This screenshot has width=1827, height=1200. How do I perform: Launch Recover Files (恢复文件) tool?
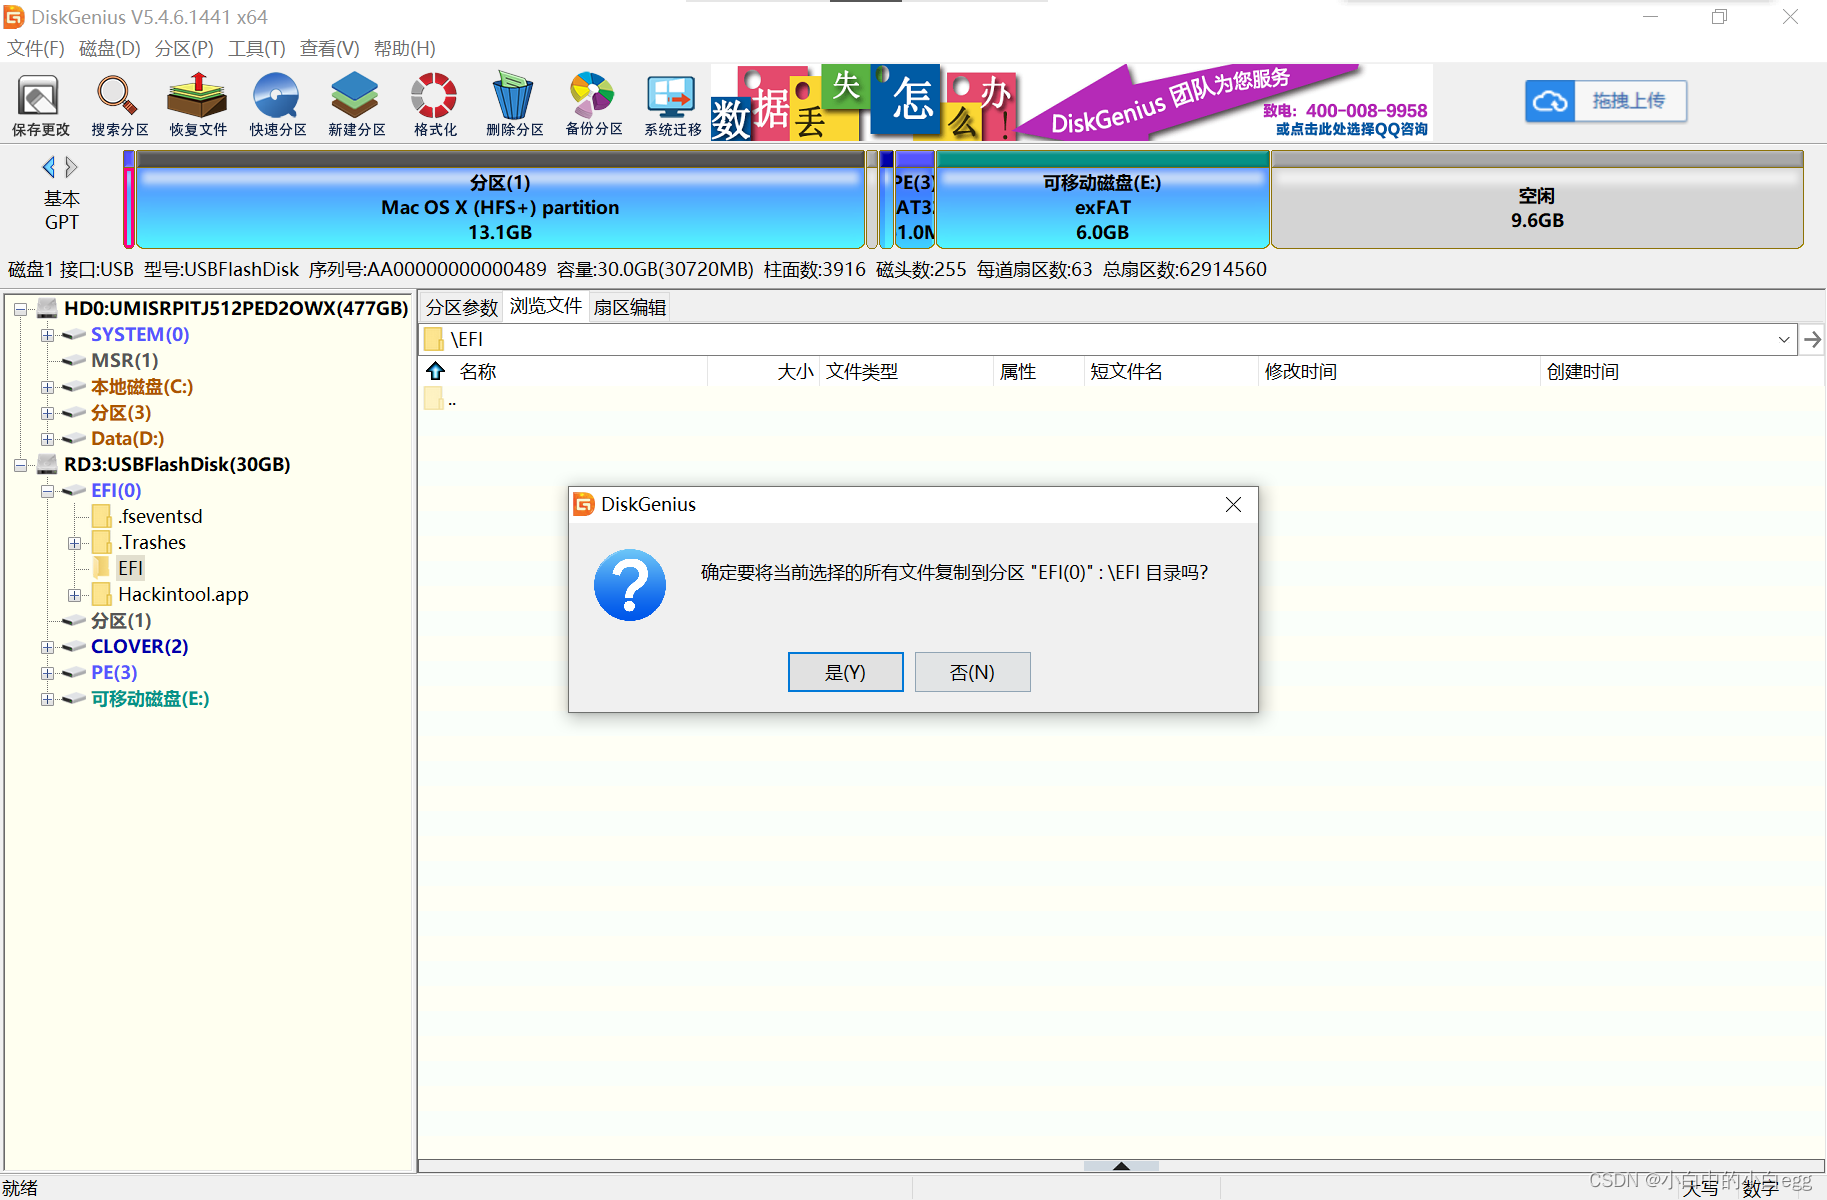click(x=198, y=104)
